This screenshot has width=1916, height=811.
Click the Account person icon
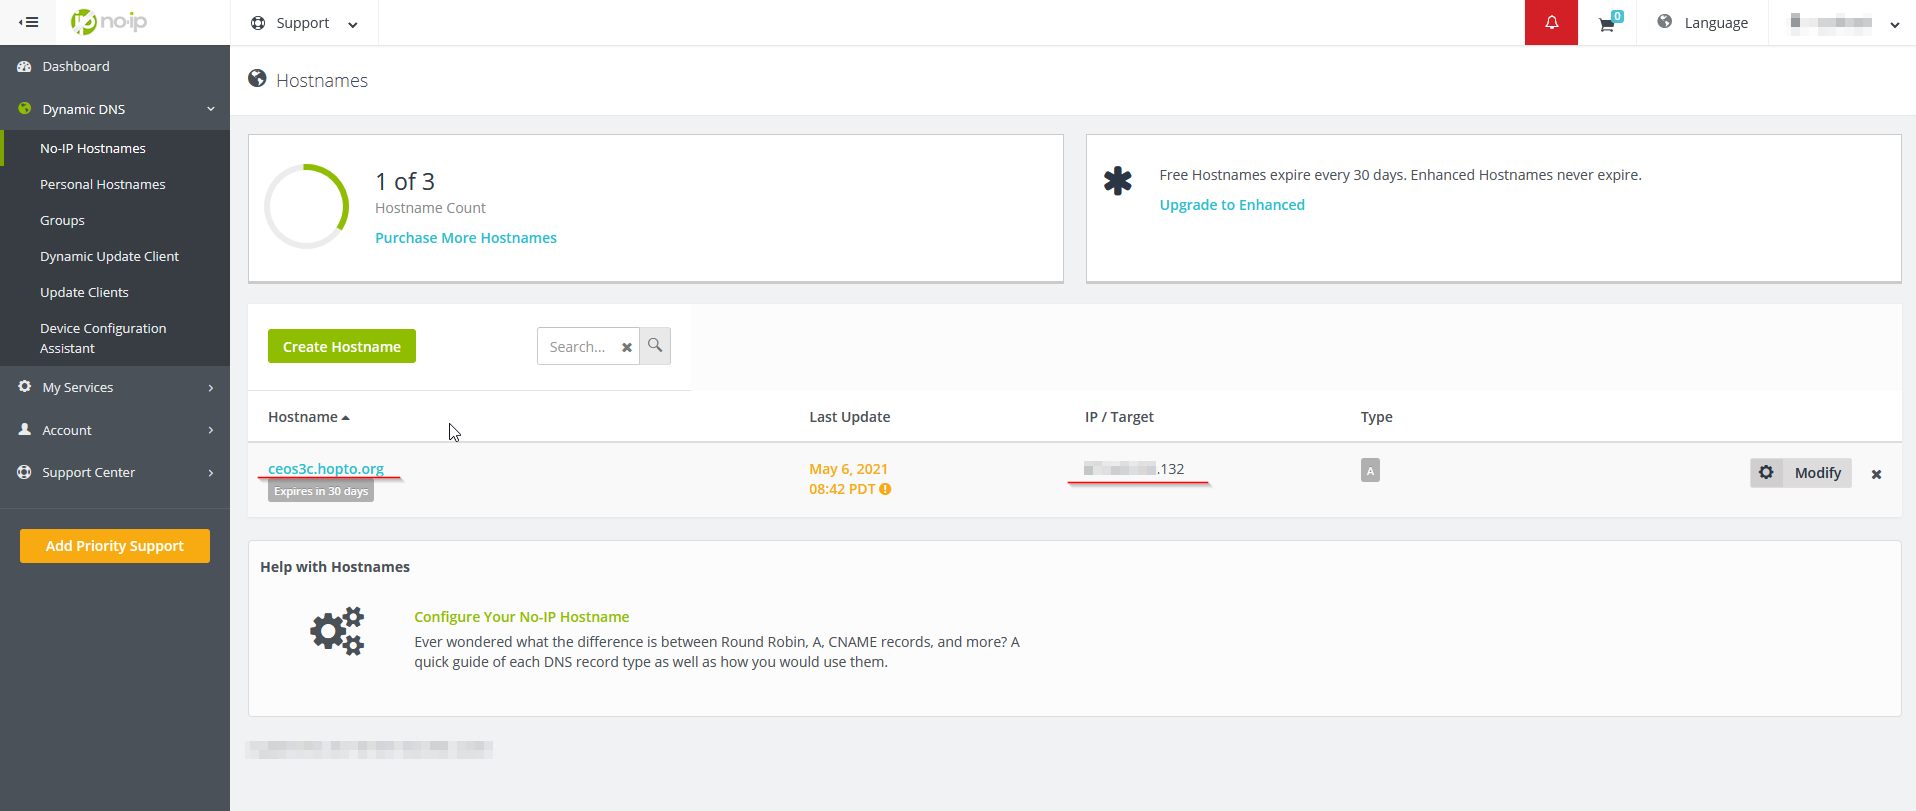[25, 429]
